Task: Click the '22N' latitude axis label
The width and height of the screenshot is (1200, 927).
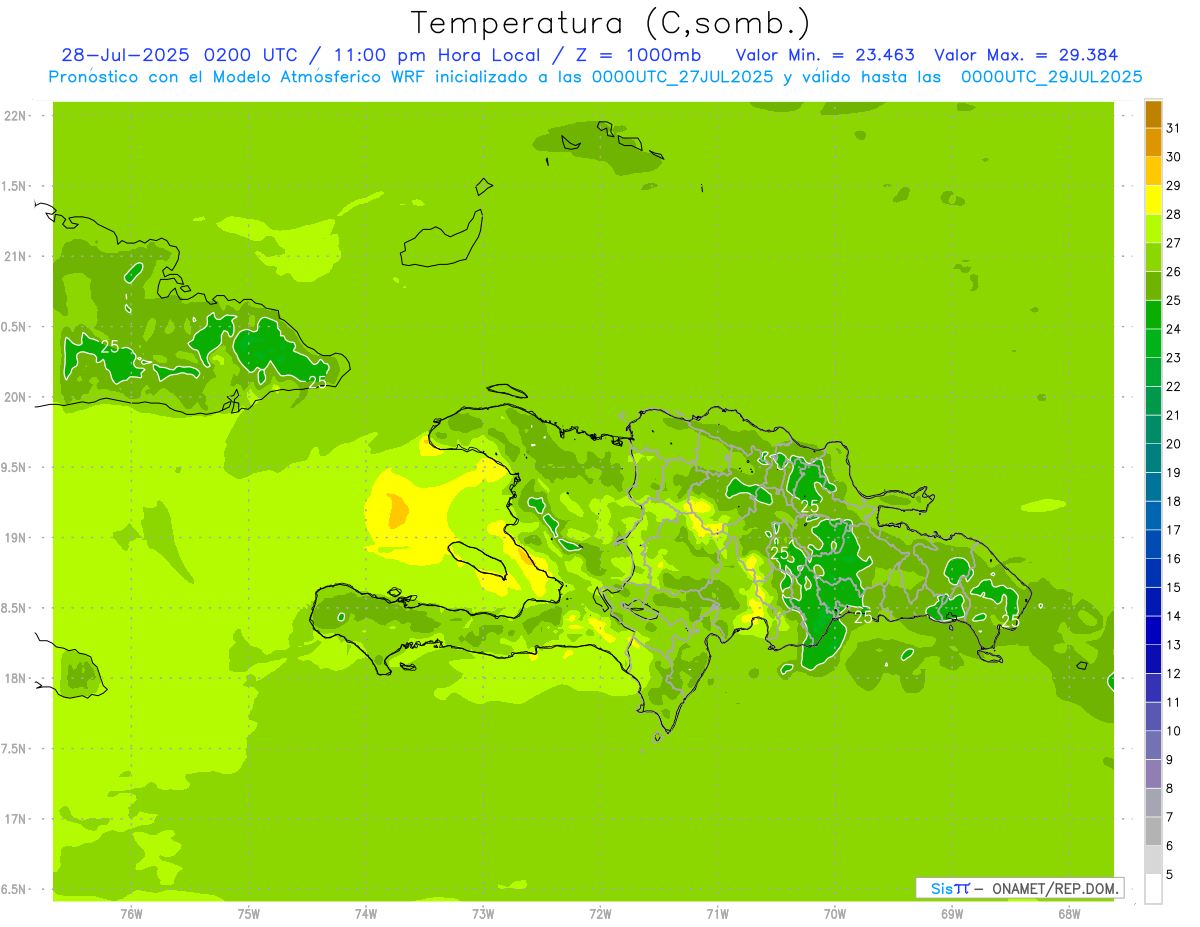Action: (x=15, y=116)
